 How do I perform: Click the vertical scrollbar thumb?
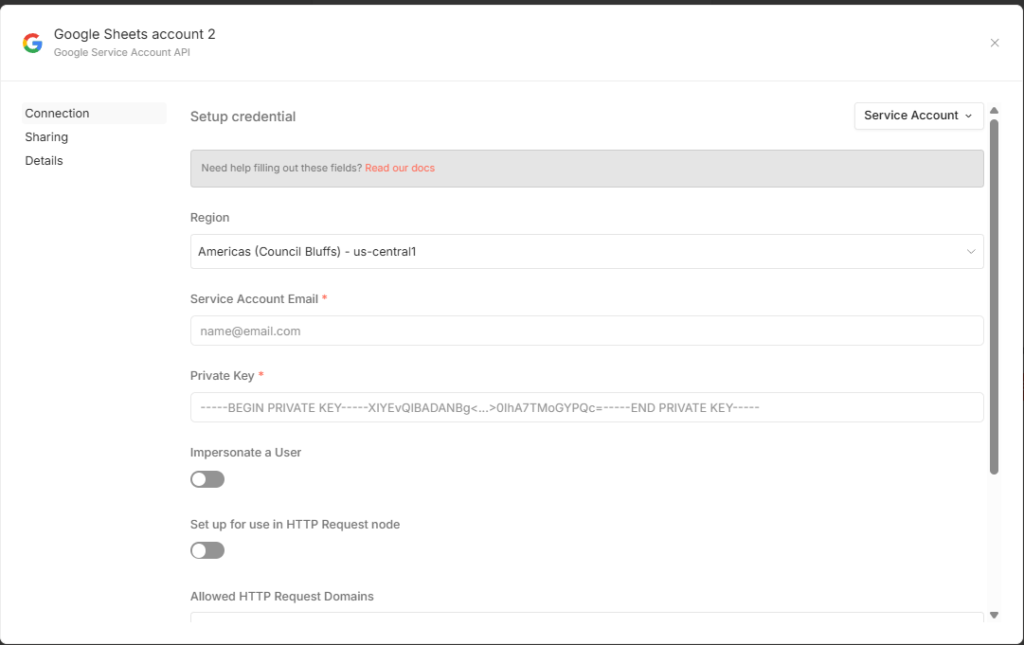click(x=994, y=300)
